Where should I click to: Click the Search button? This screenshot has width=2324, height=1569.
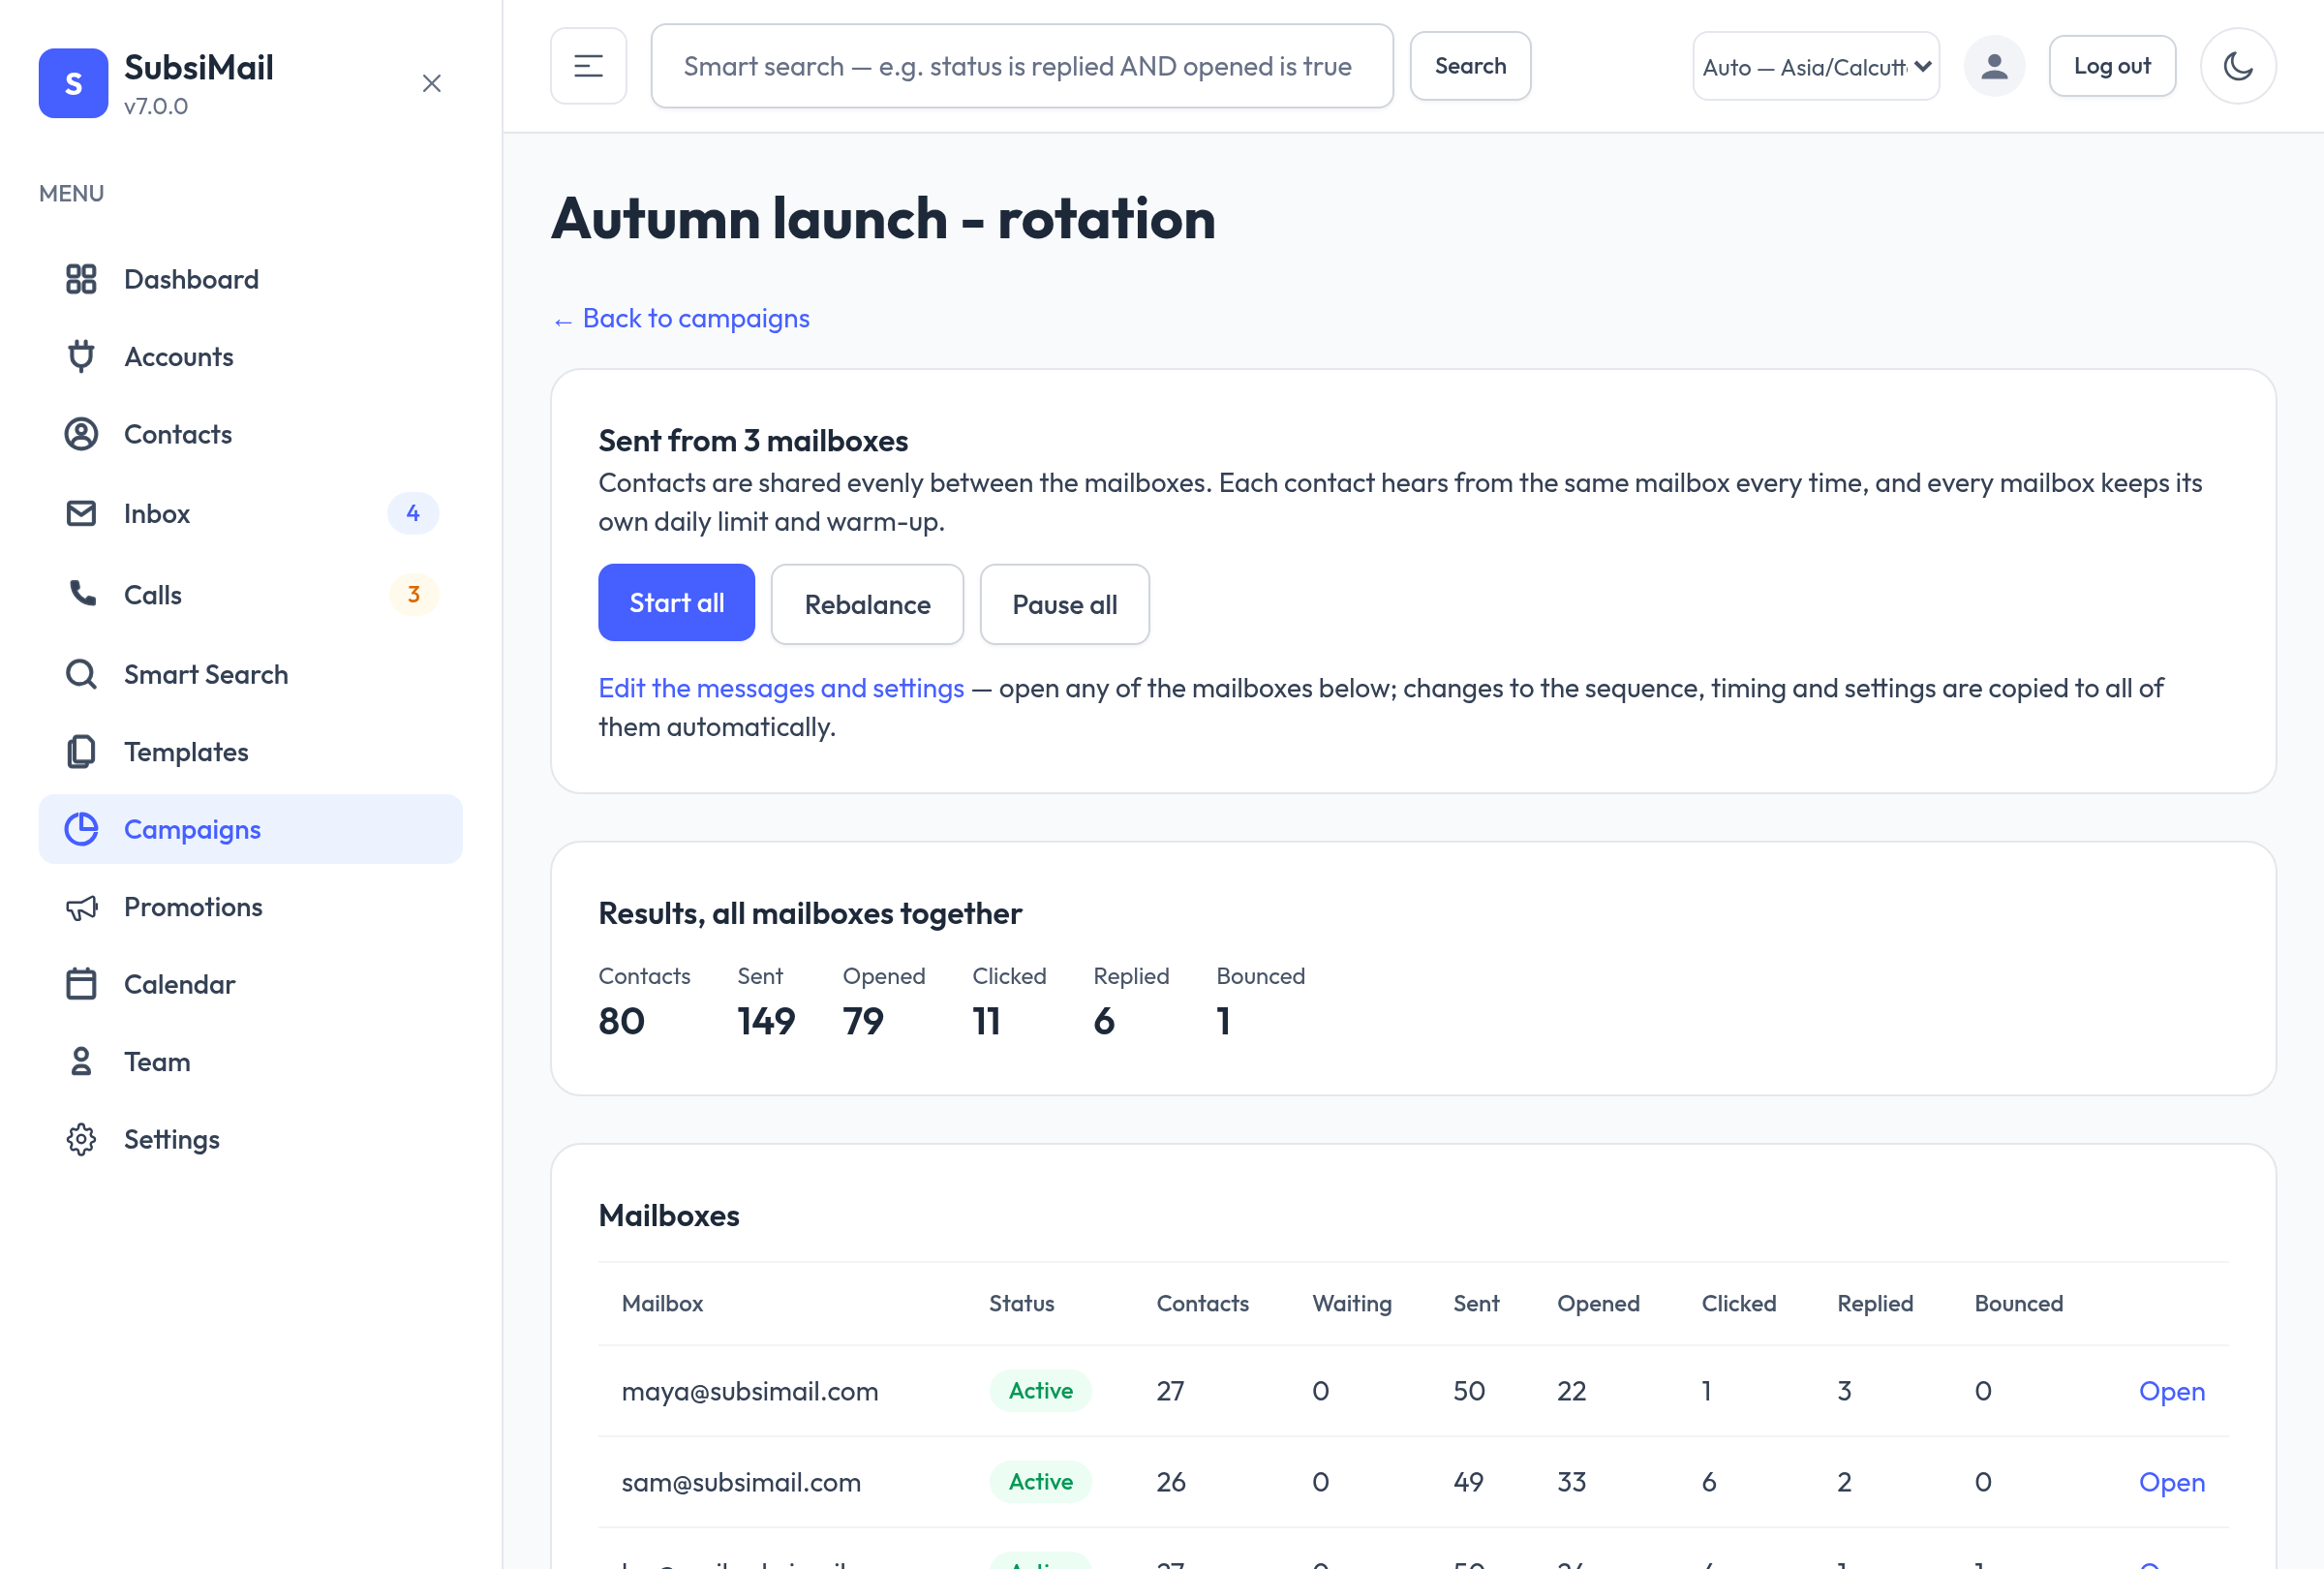(1470, 66)
